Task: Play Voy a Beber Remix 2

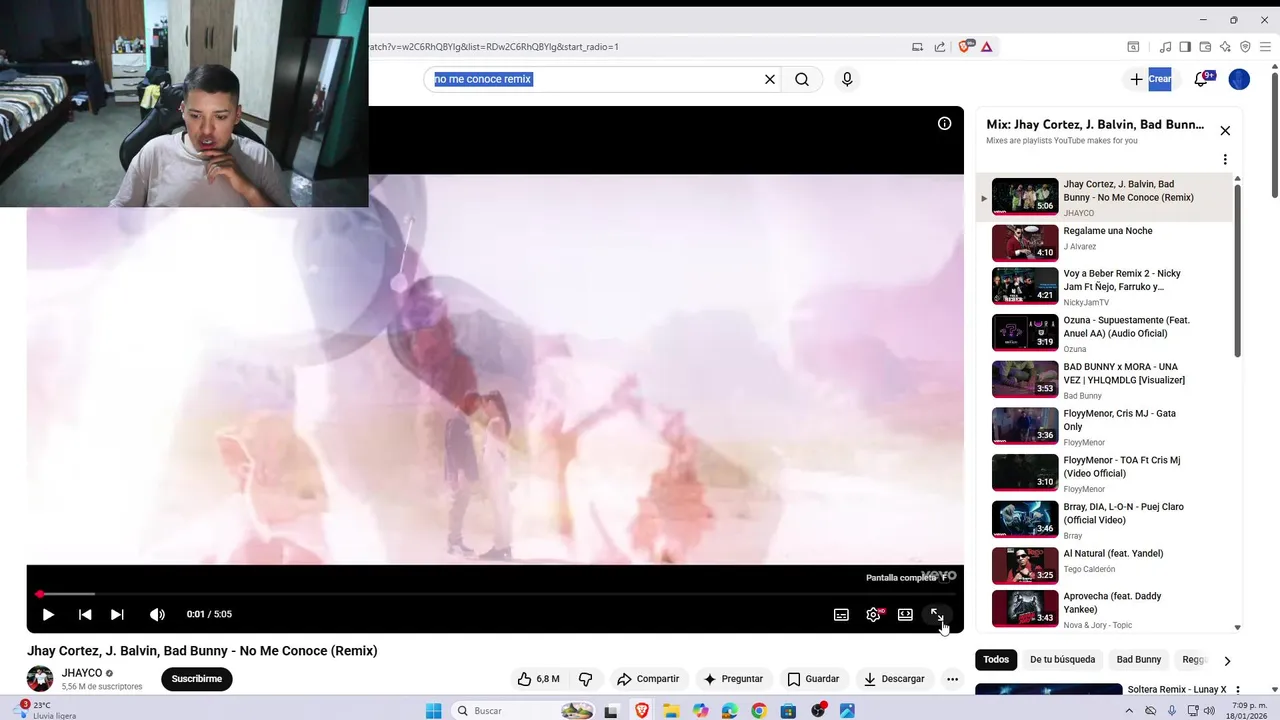Action: click(x=1104, y=286)
